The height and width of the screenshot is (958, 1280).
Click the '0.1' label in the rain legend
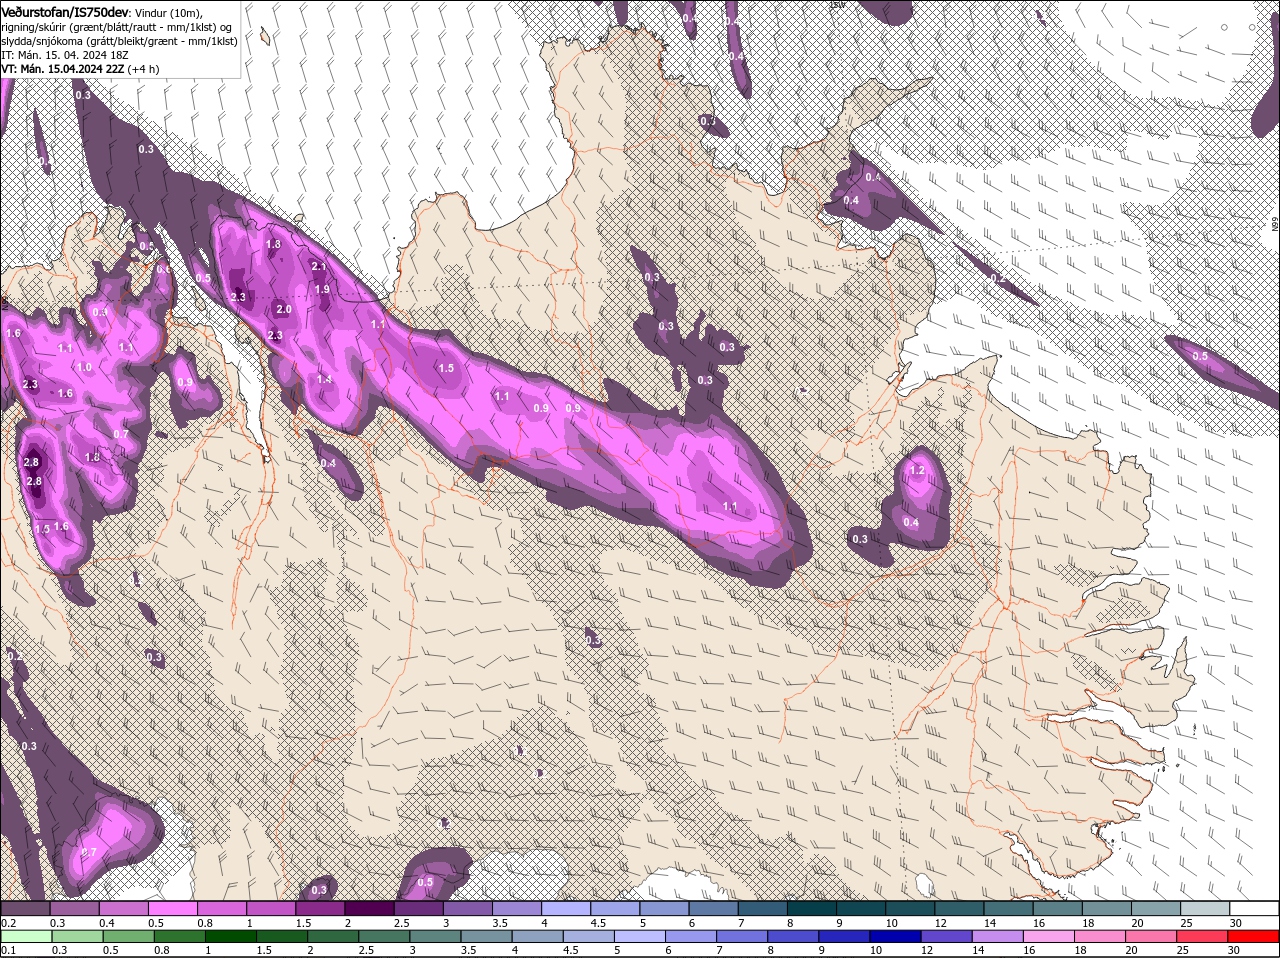point(8,950)
